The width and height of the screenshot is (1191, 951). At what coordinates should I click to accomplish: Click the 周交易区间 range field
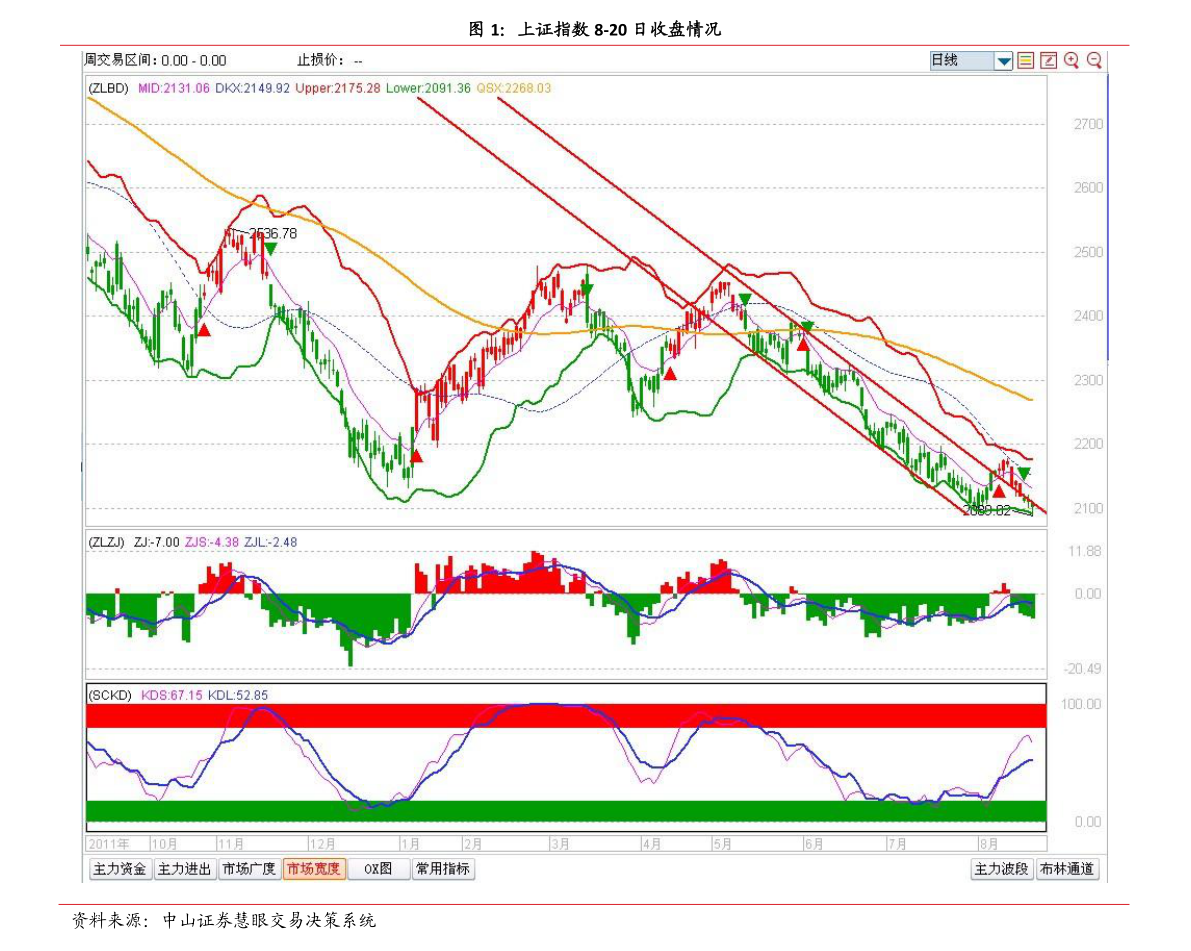[x=156, y=60]
